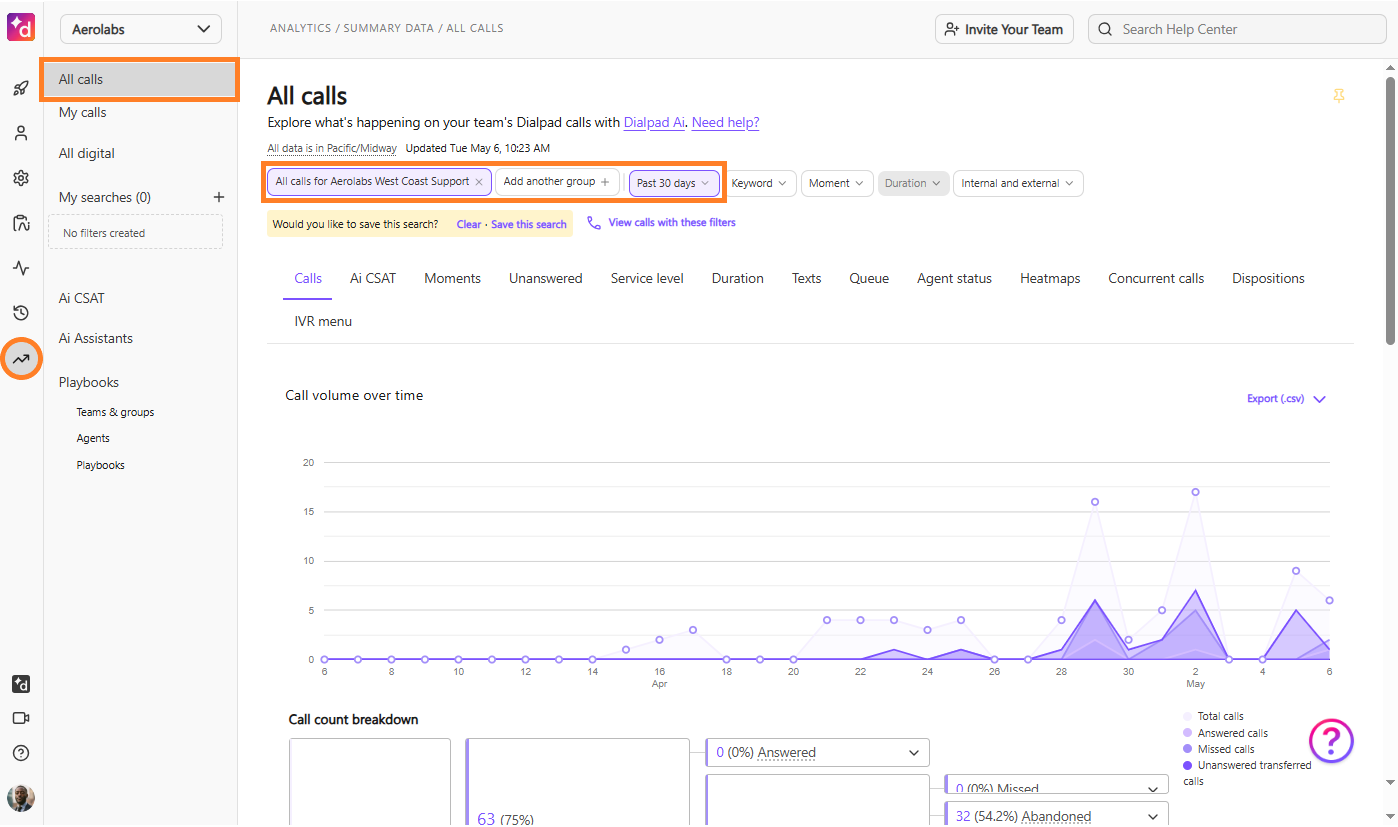Open the Past 30 days date dropdown
Screen dimensions: 1398x827
click(x=674, y=183)
